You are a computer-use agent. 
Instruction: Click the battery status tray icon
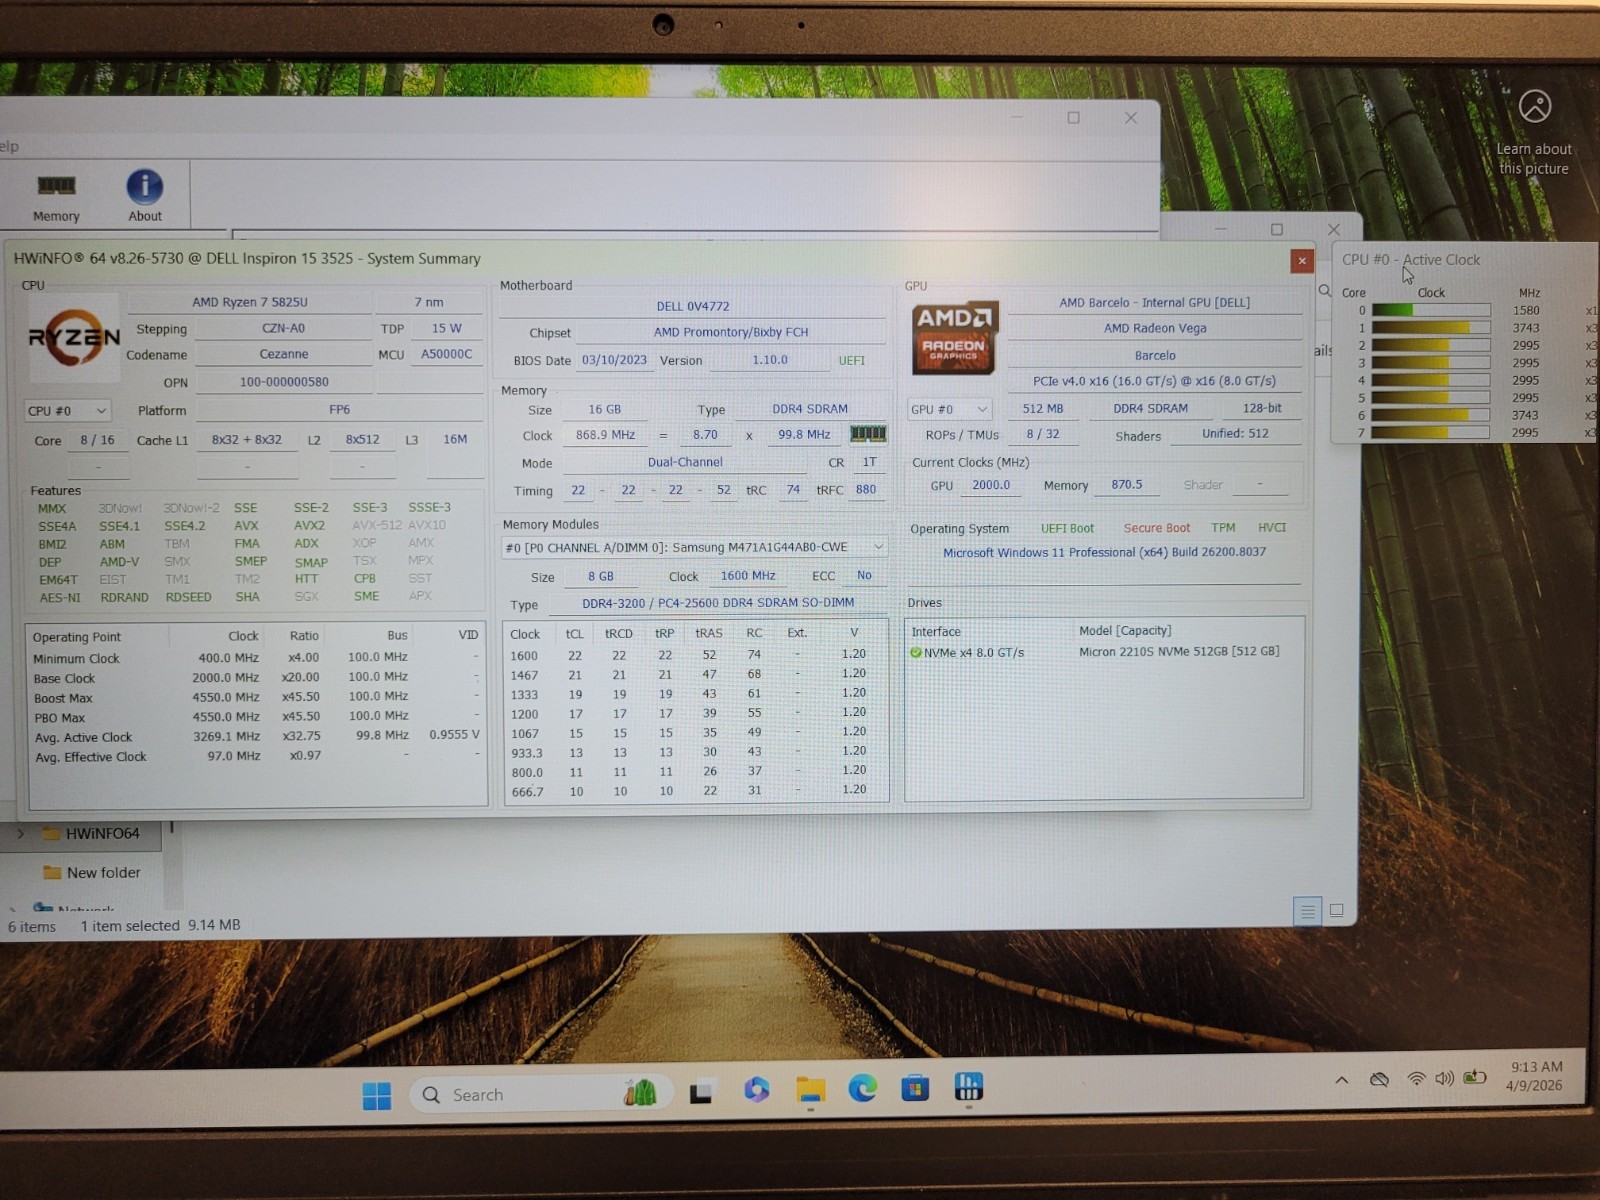(1475, 1077)
